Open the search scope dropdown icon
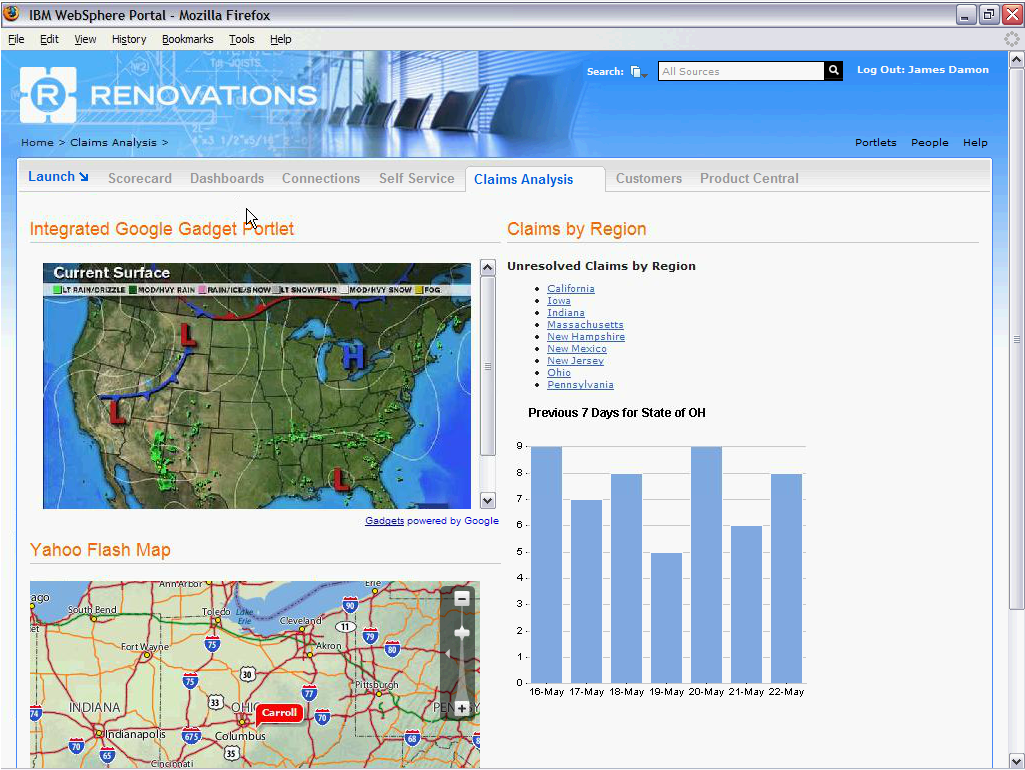Image resolution: width=1025 pixels, height=770 pixels. click(639, 72)
